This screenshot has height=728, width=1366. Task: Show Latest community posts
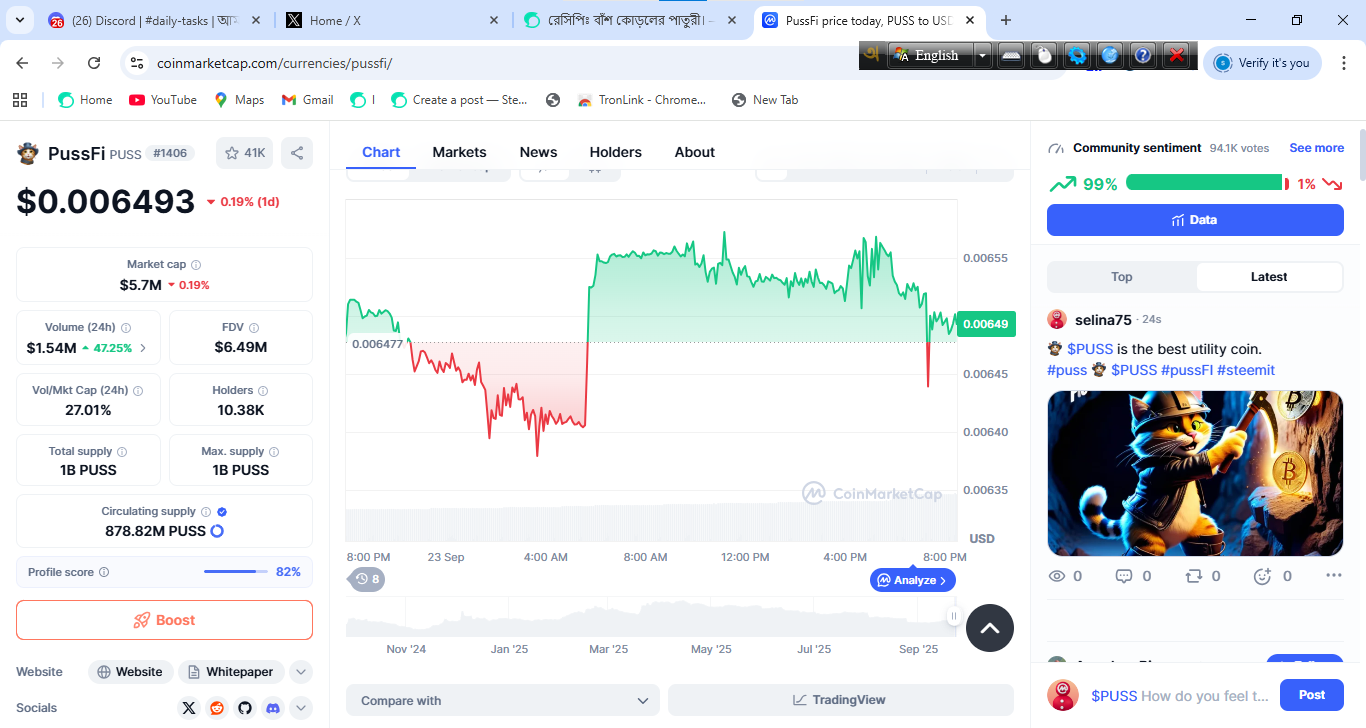1269,277
